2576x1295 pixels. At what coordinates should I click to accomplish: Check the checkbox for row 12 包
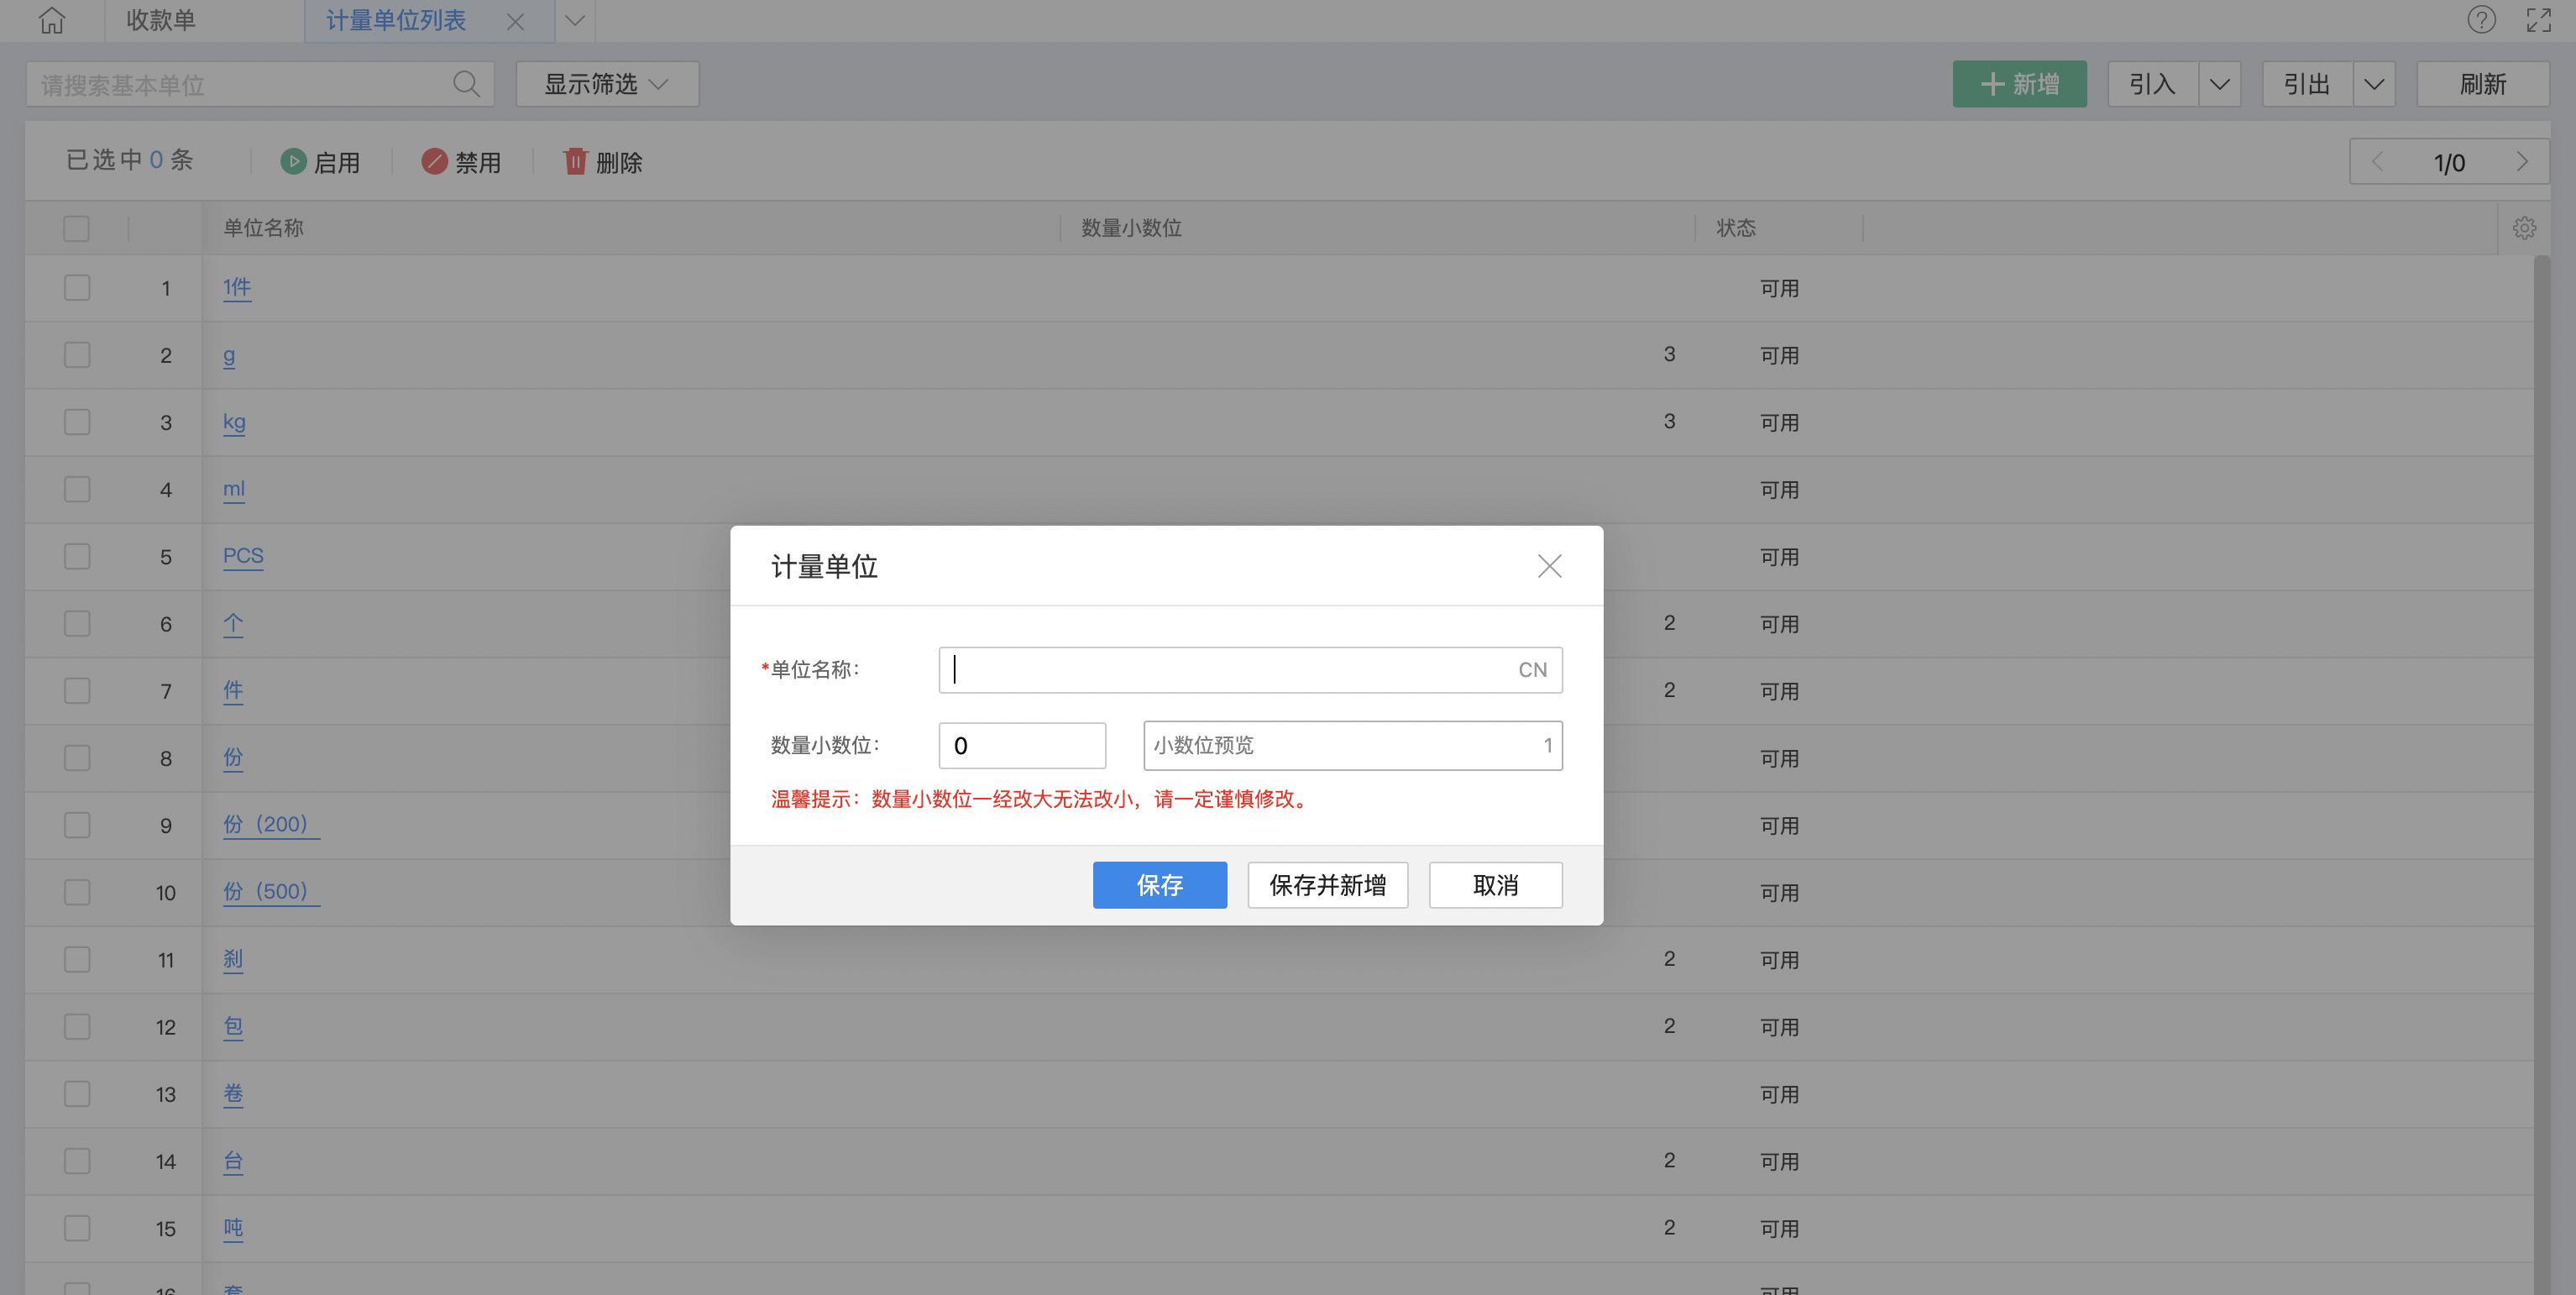coord(77,1027)
